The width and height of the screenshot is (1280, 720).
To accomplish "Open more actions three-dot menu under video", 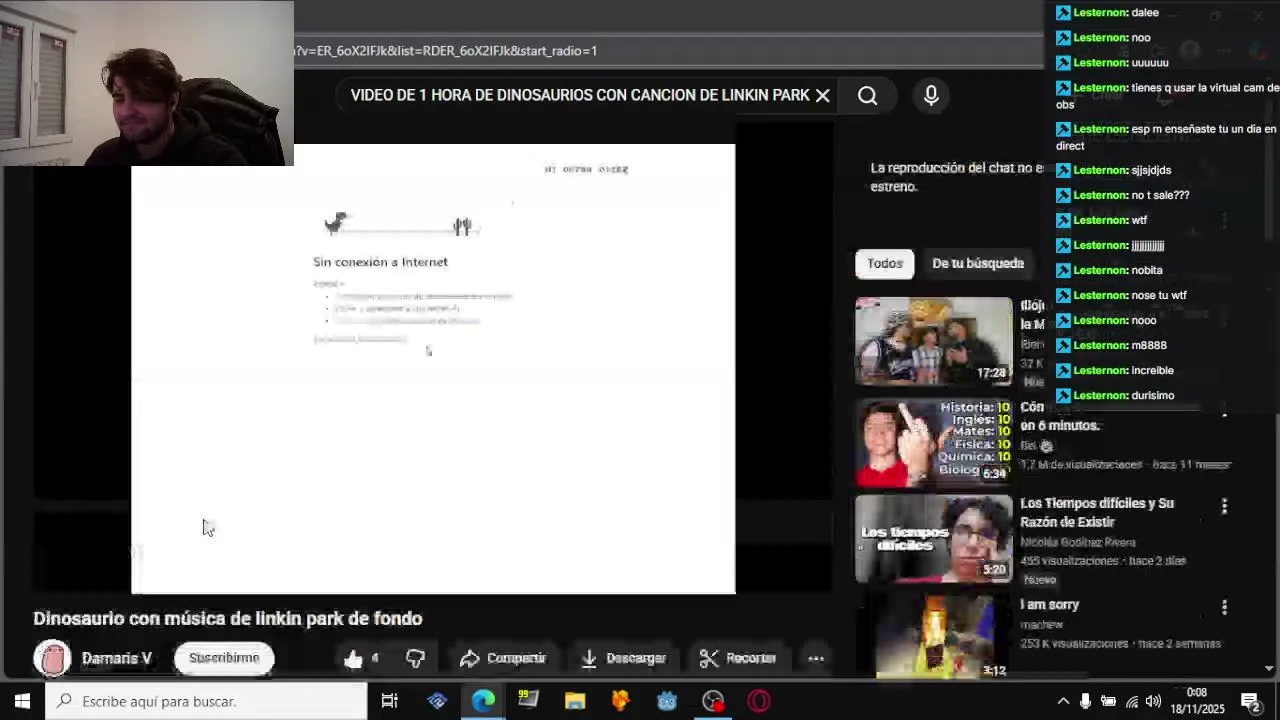I will [x=816, y=658].
